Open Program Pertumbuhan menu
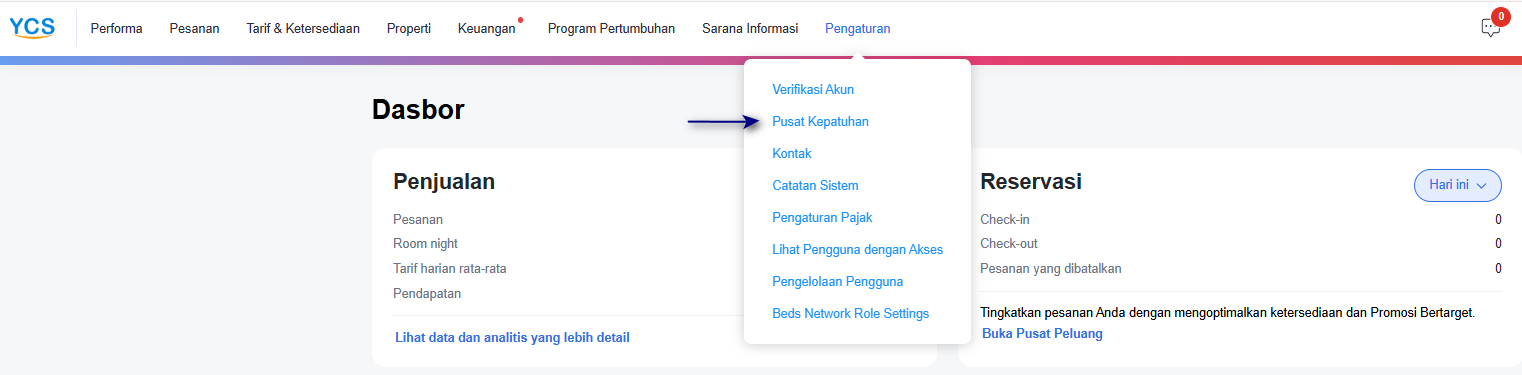 (x=611, y=29)
